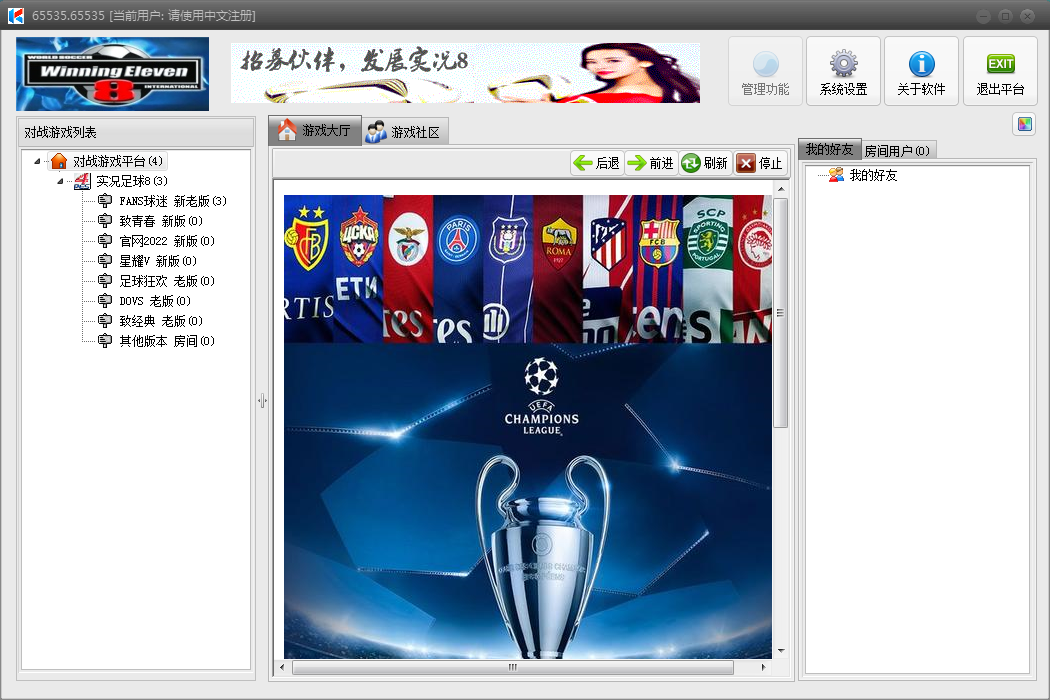The image size is (1050, 700).
Task: Open room 致青春 新版 (0)
Action: point(161,221)
